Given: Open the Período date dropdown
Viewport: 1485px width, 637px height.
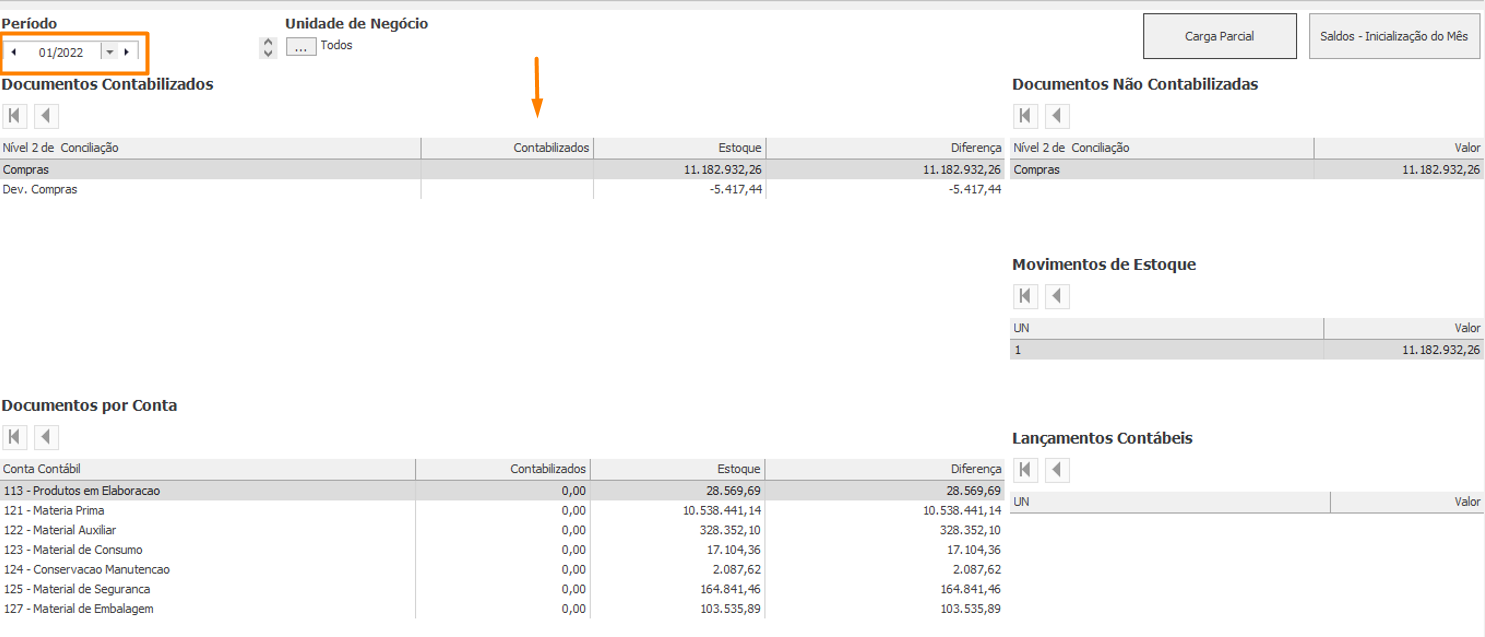Looking at the screenshot, I should tap(109, 52).
